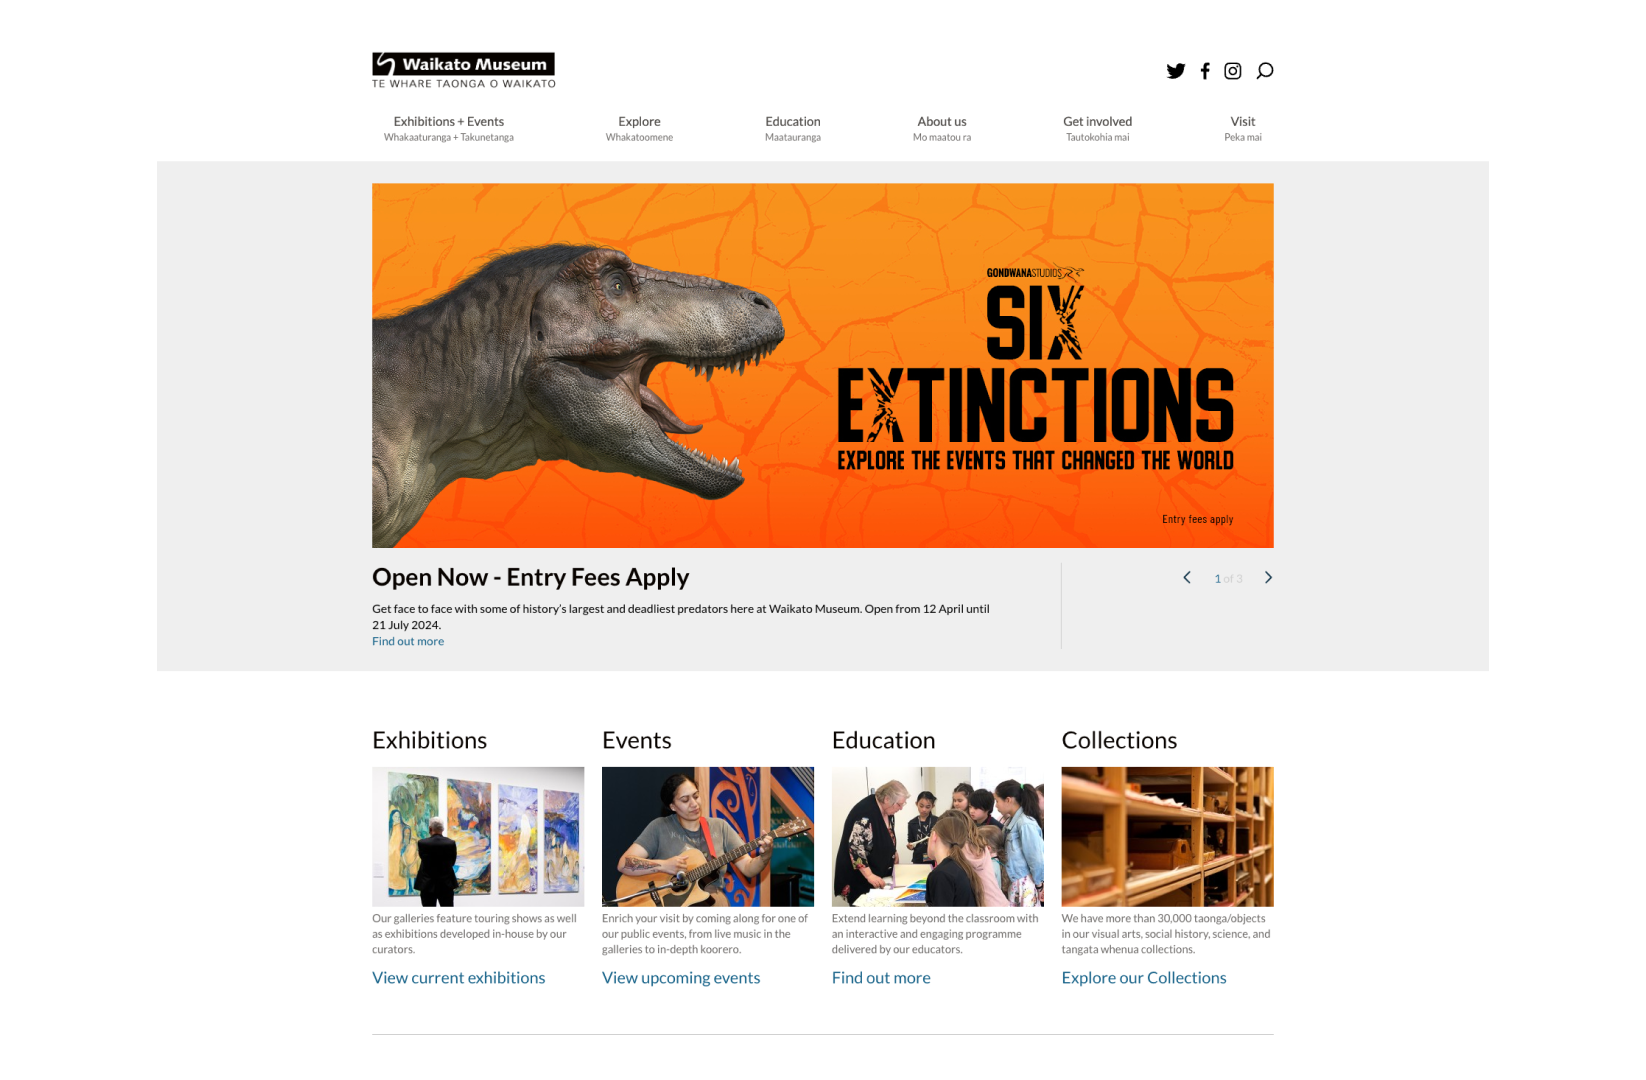
Task: Click the Open Now - Entry Fees Apply heading
Action: [530, 577]
